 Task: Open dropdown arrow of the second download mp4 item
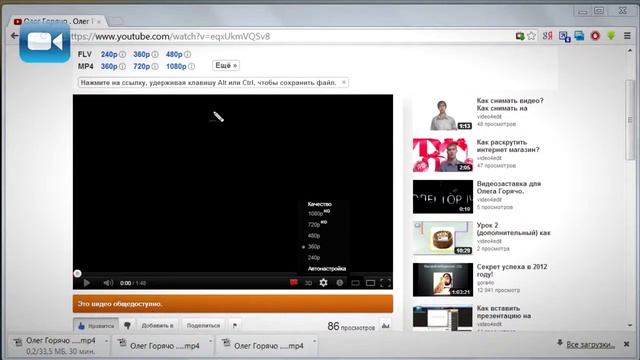pos(211,341)
